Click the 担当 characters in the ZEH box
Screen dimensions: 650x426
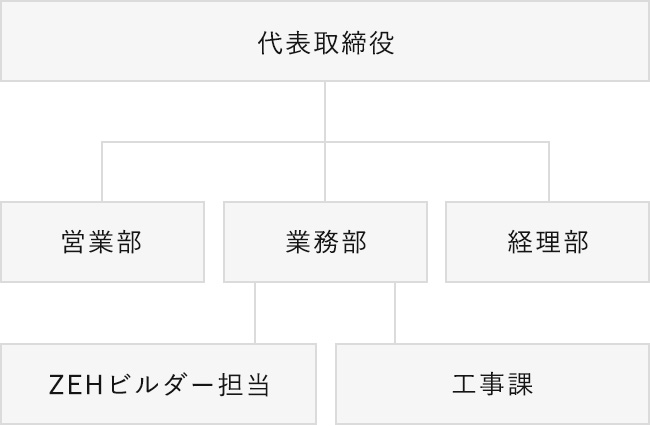tap(244, 385)
